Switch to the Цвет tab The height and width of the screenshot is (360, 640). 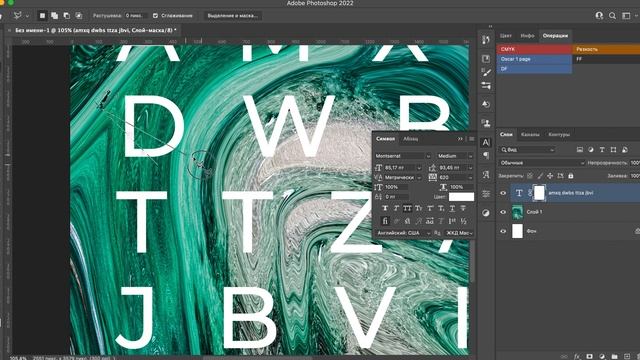click(506, 36)
